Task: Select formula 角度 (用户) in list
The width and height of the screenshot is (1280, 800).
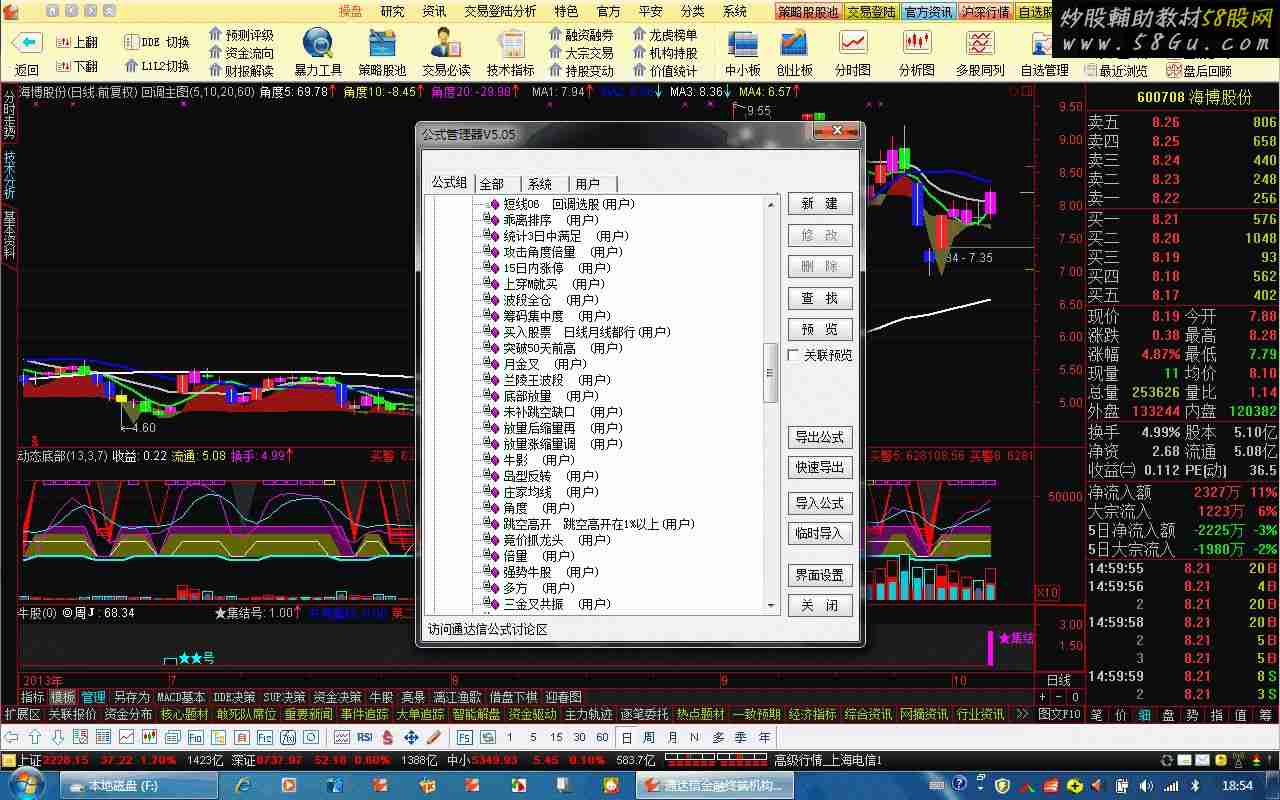Action: pyautogui.click(x=538, y=508)
